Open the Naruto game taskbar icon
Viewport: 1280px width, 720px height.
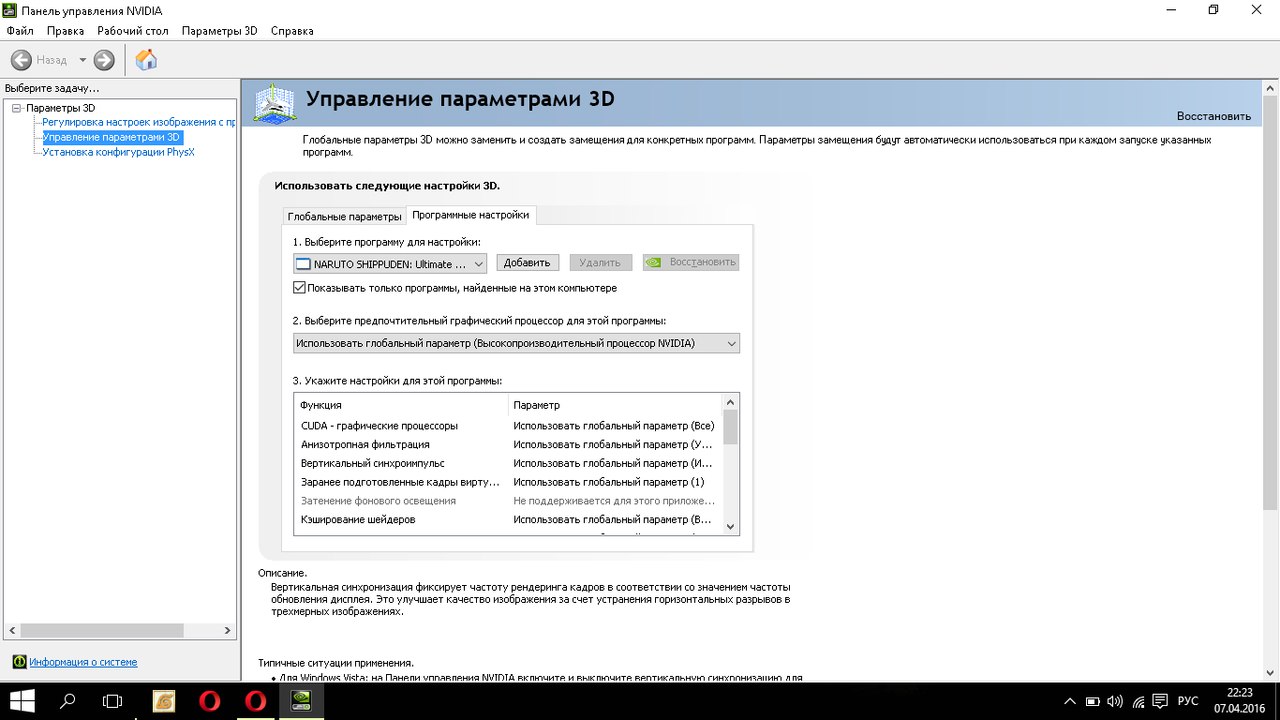163,701
